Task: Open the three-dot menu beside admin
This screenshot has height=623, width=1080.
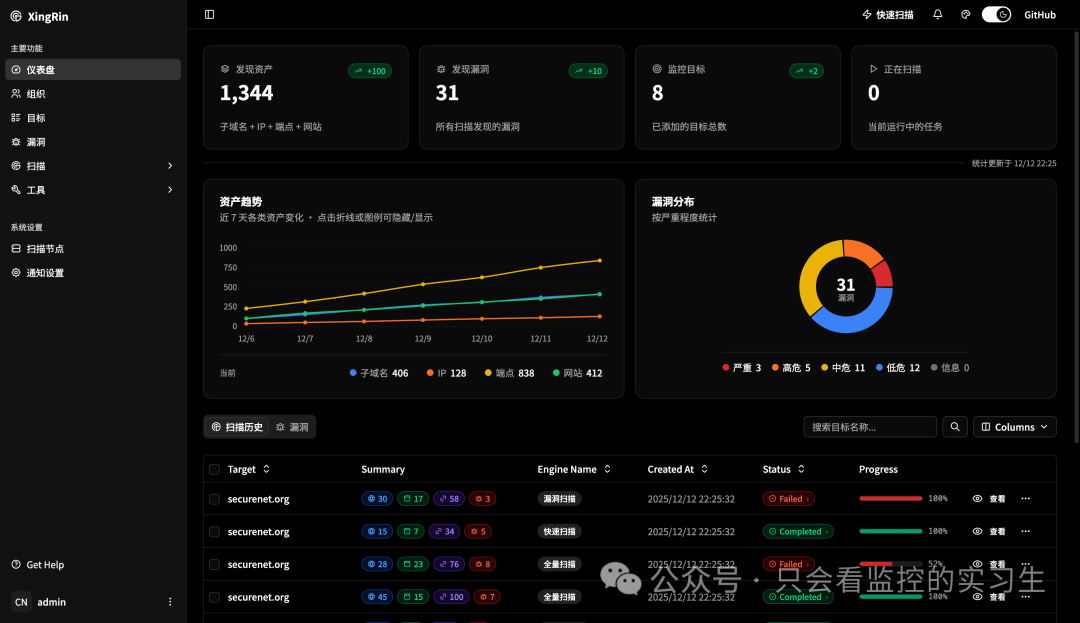Action: (x=170, y=602)
